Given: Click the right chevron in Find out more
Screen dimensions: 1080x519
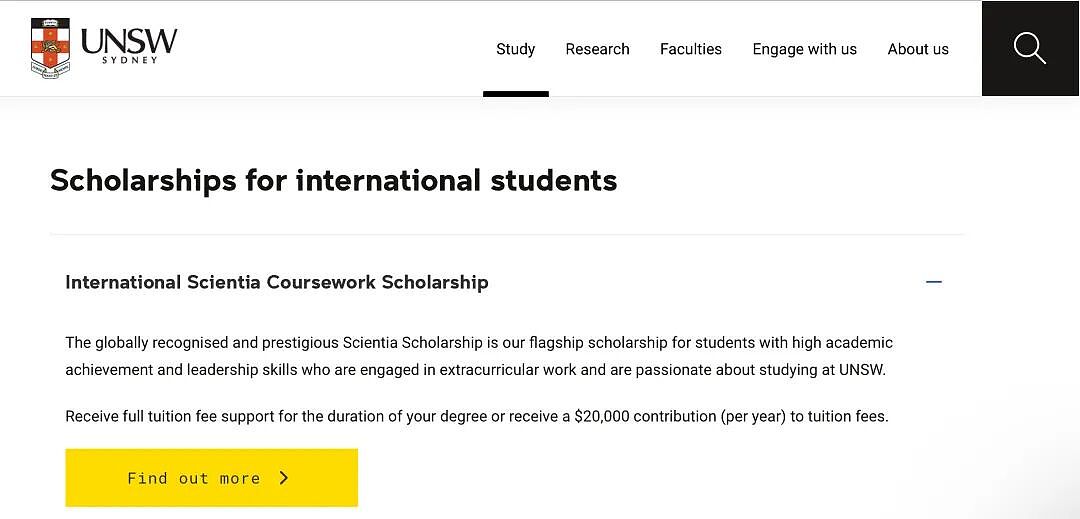Looking at the screenshot, I should pos(284,478).
